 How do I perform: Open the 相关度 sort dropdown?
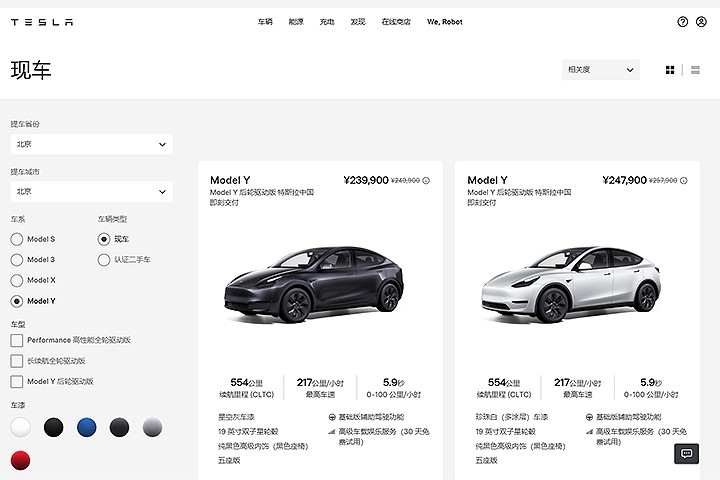[x=601, y=70]
